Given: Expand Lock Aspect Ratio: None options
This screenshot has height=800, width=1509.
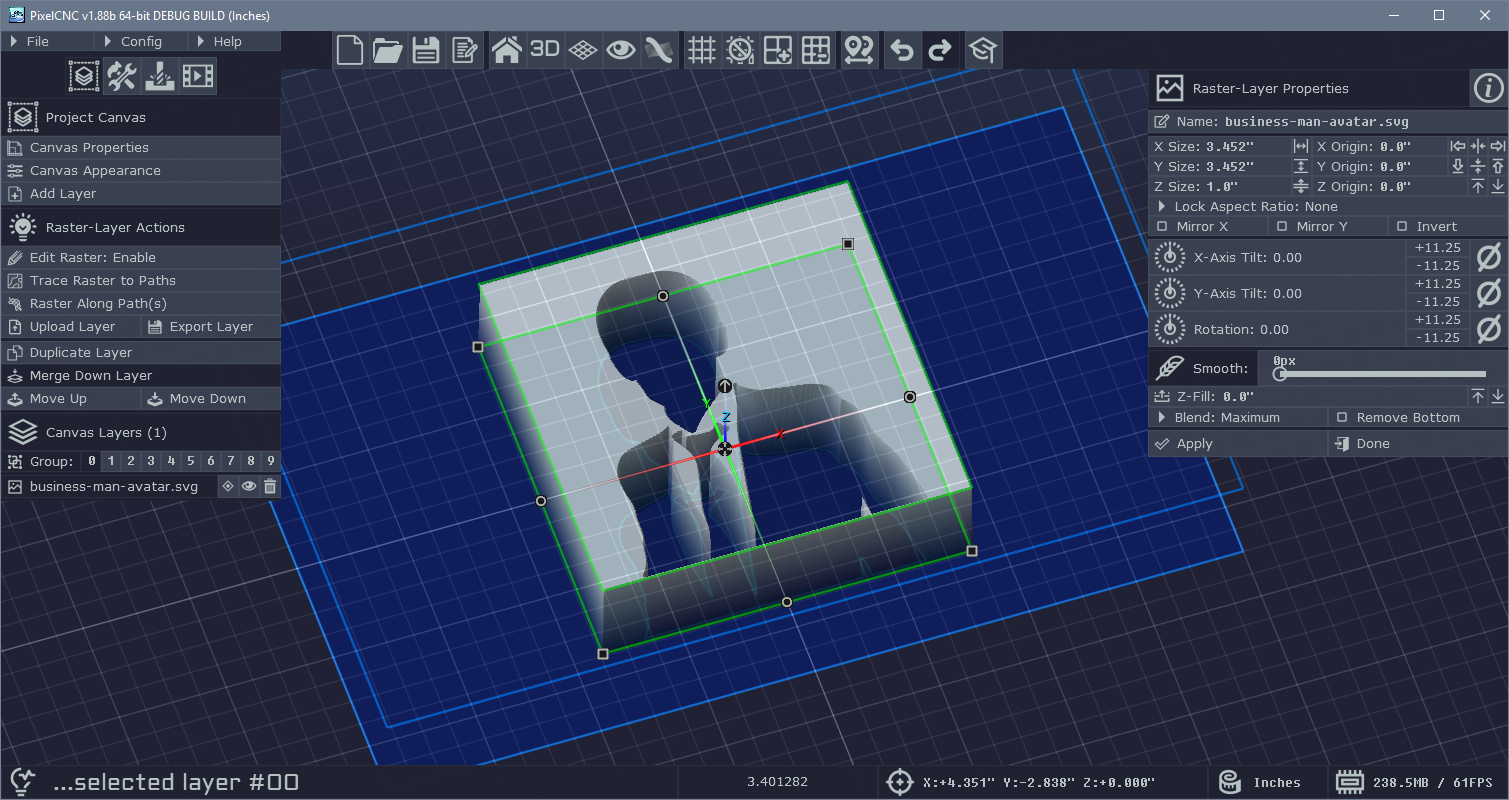Looking at the screenshot, I should (1328, 206).
